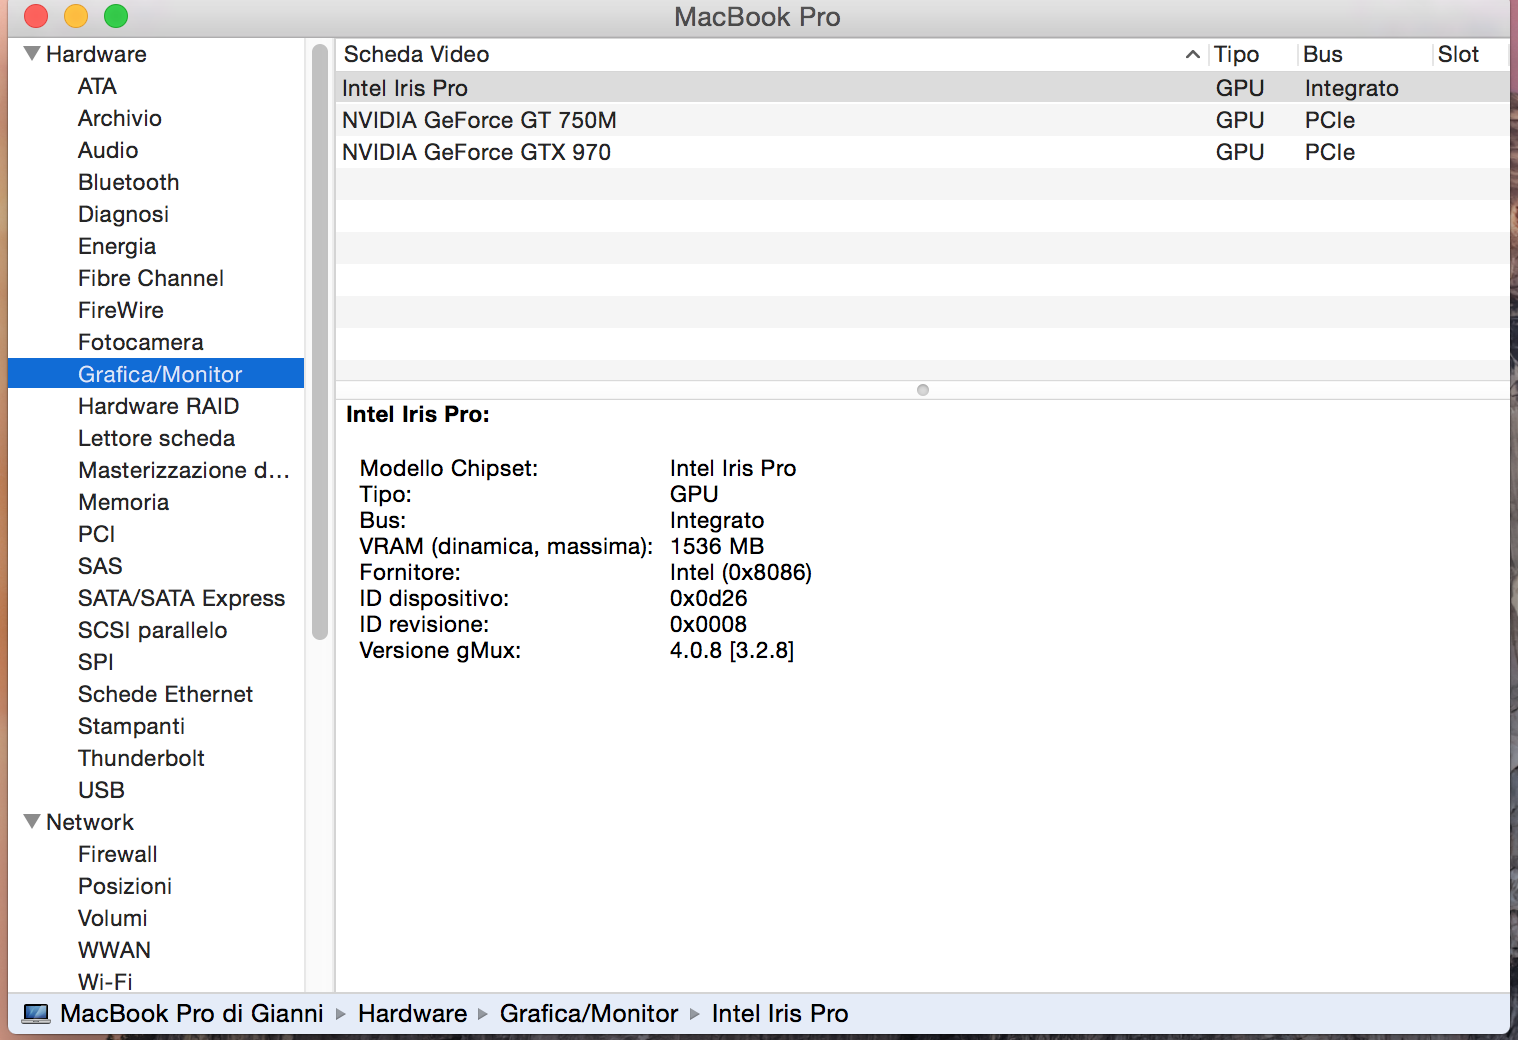Open the Audio category
Image resolution: width=1518 pixels, height=1040 pixels.
point(108,150)
